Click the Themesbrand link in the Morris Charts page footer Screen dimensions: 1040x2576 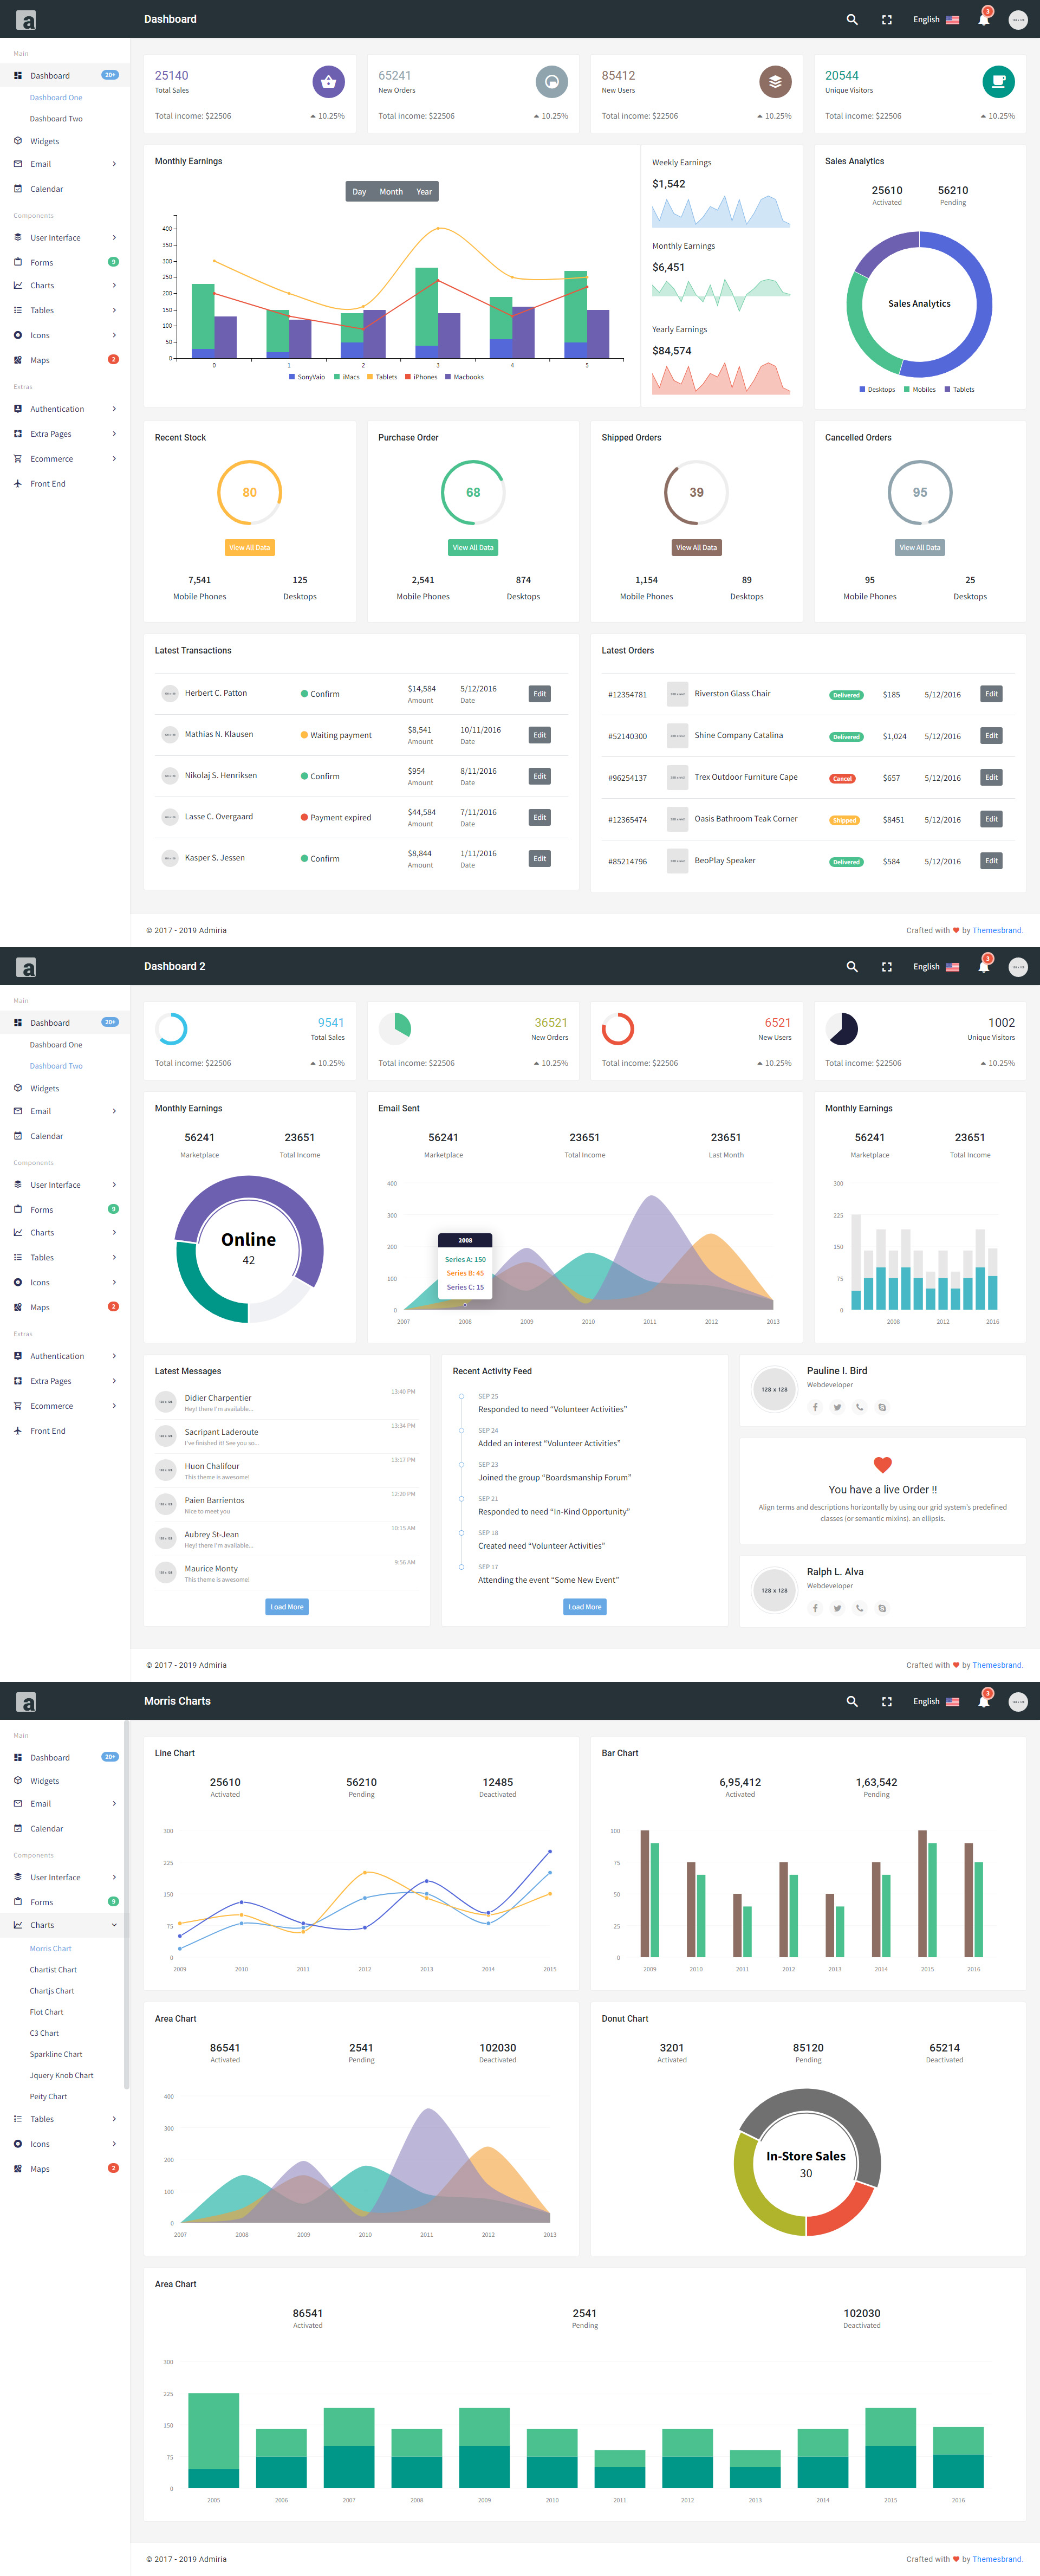pos(997,2559)
